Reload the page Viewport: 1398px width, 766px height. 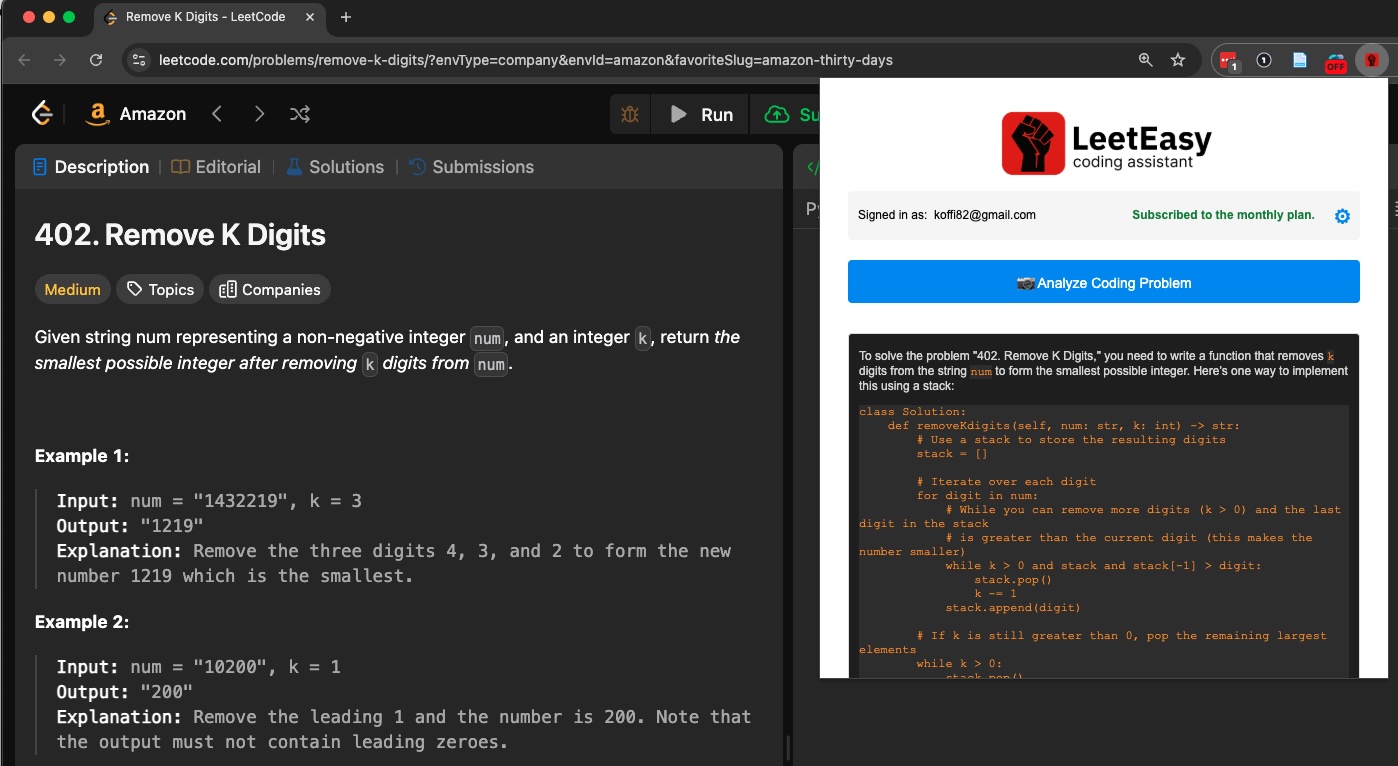click(x=96, y=60)
